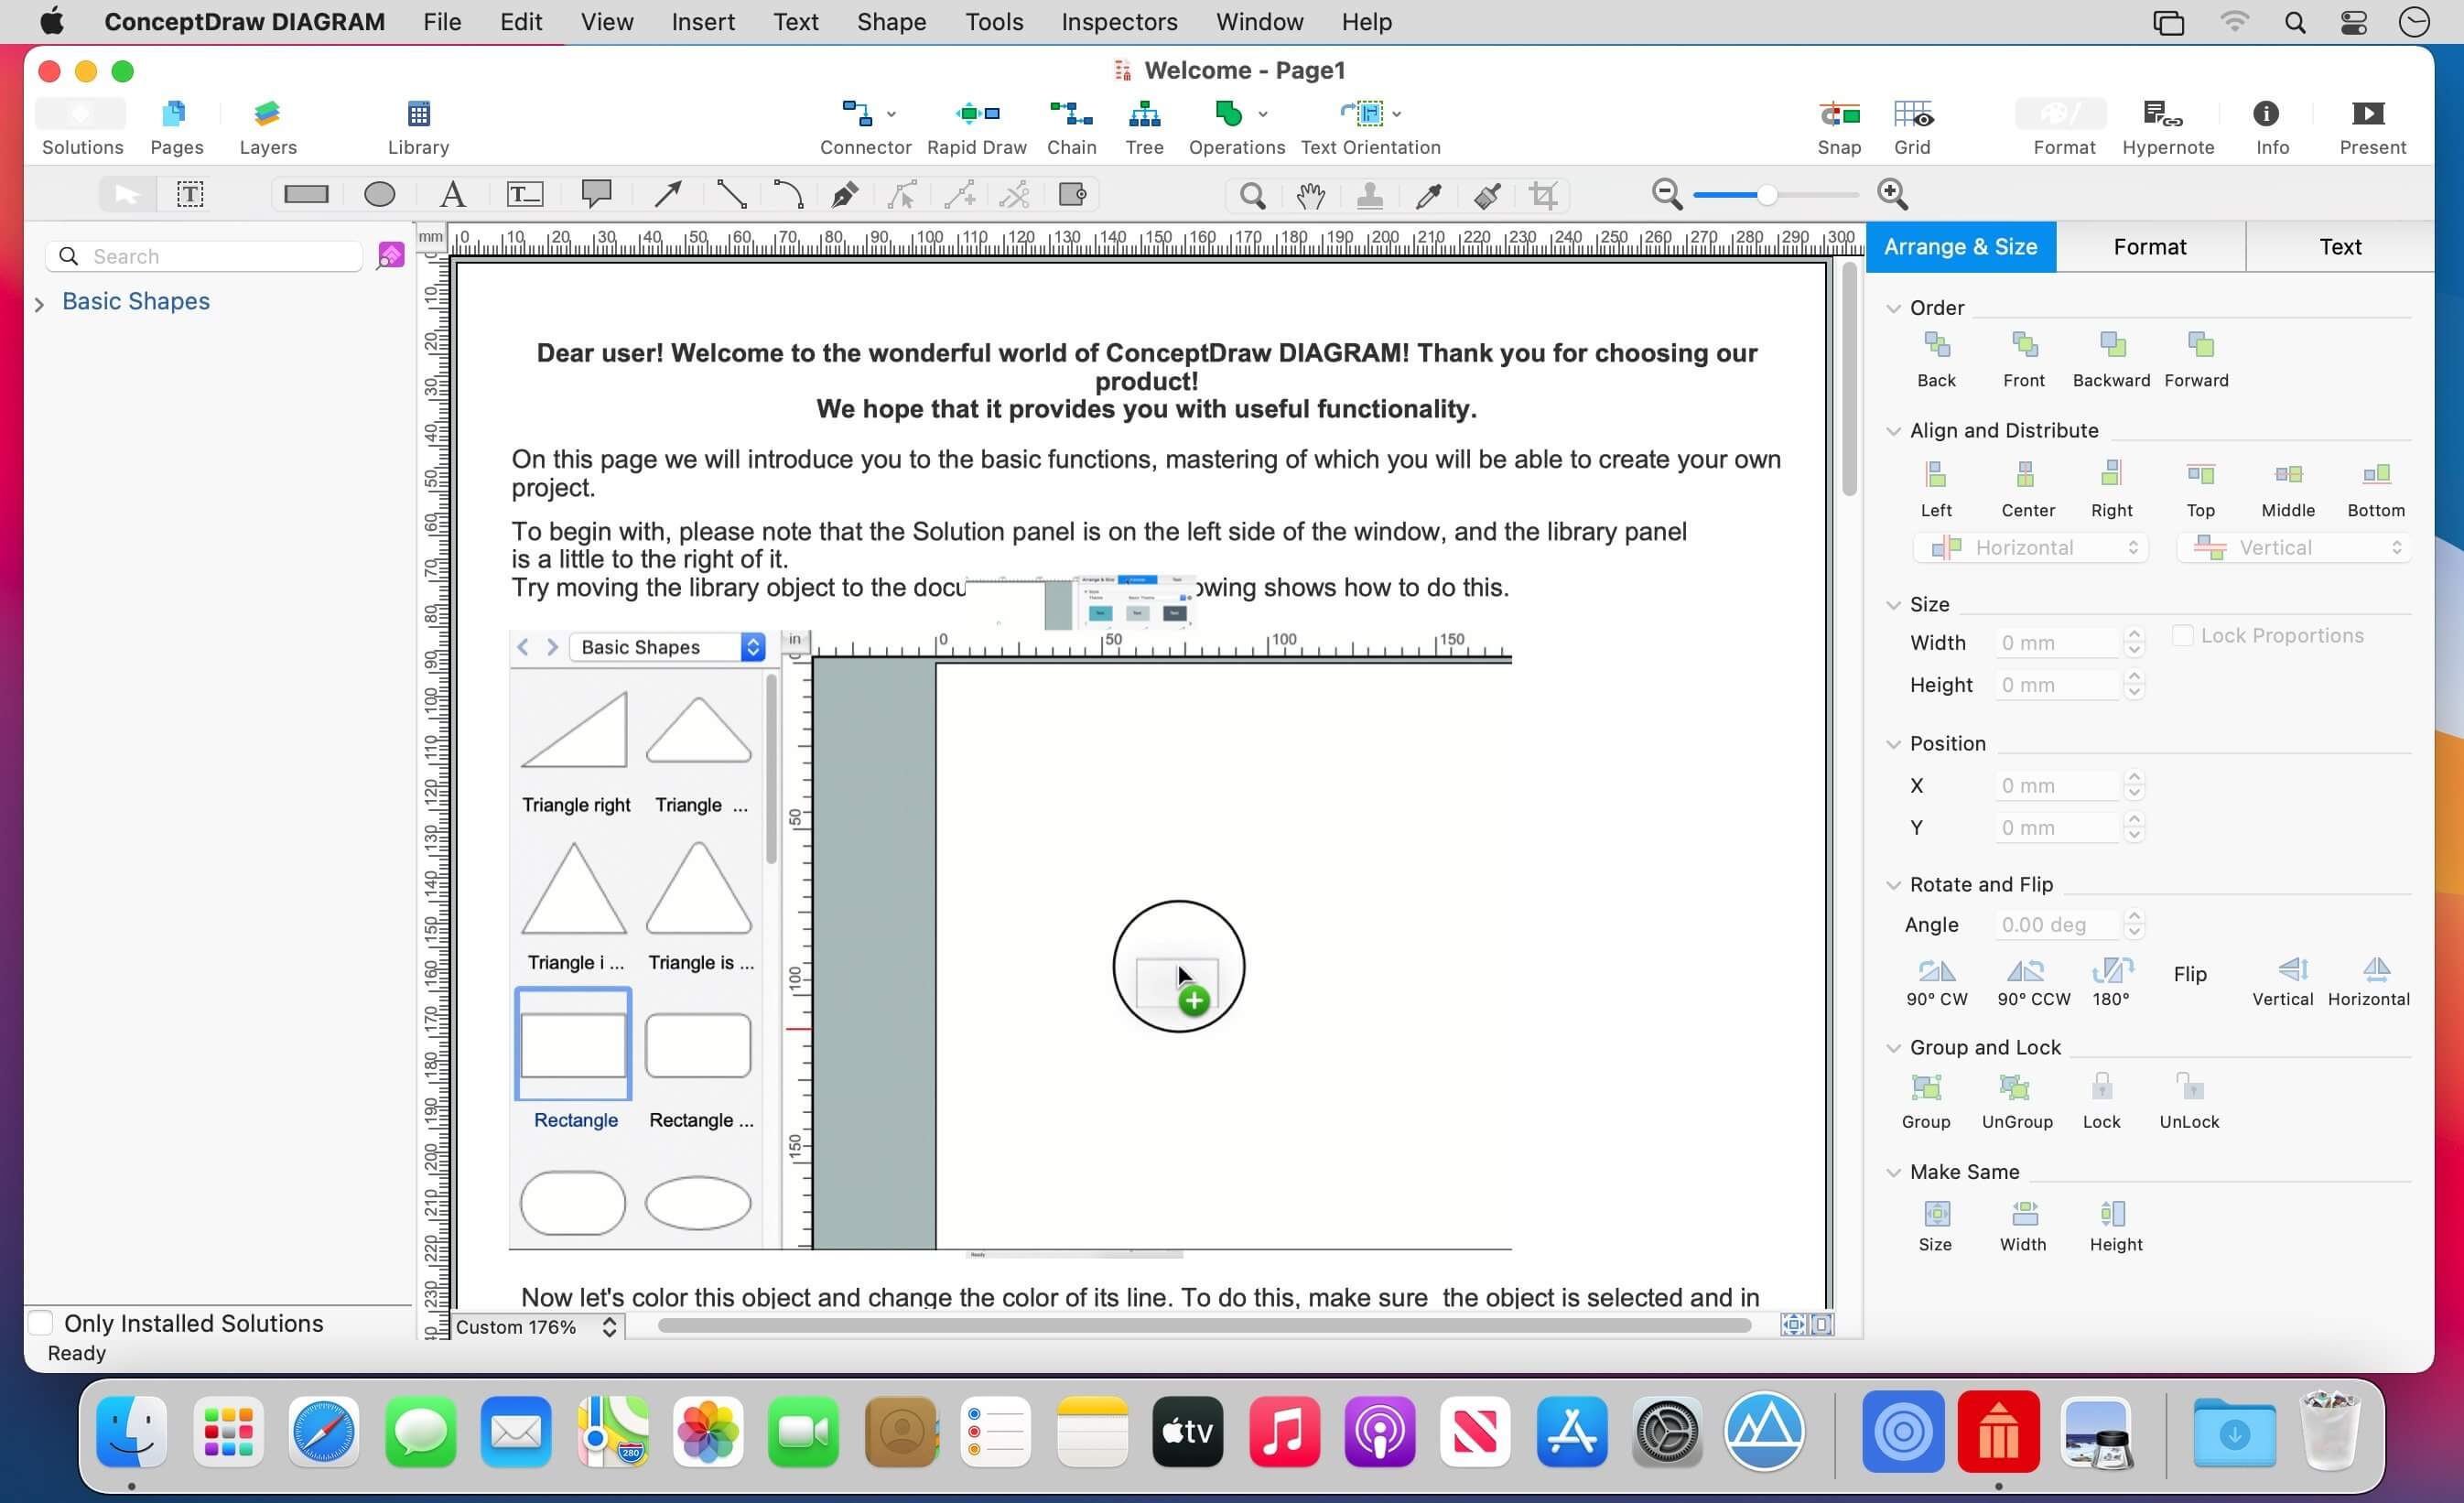Screen dimensions: 2464x1503
Task: Switch to the Format tab
Action: (x=2149, y=247)
